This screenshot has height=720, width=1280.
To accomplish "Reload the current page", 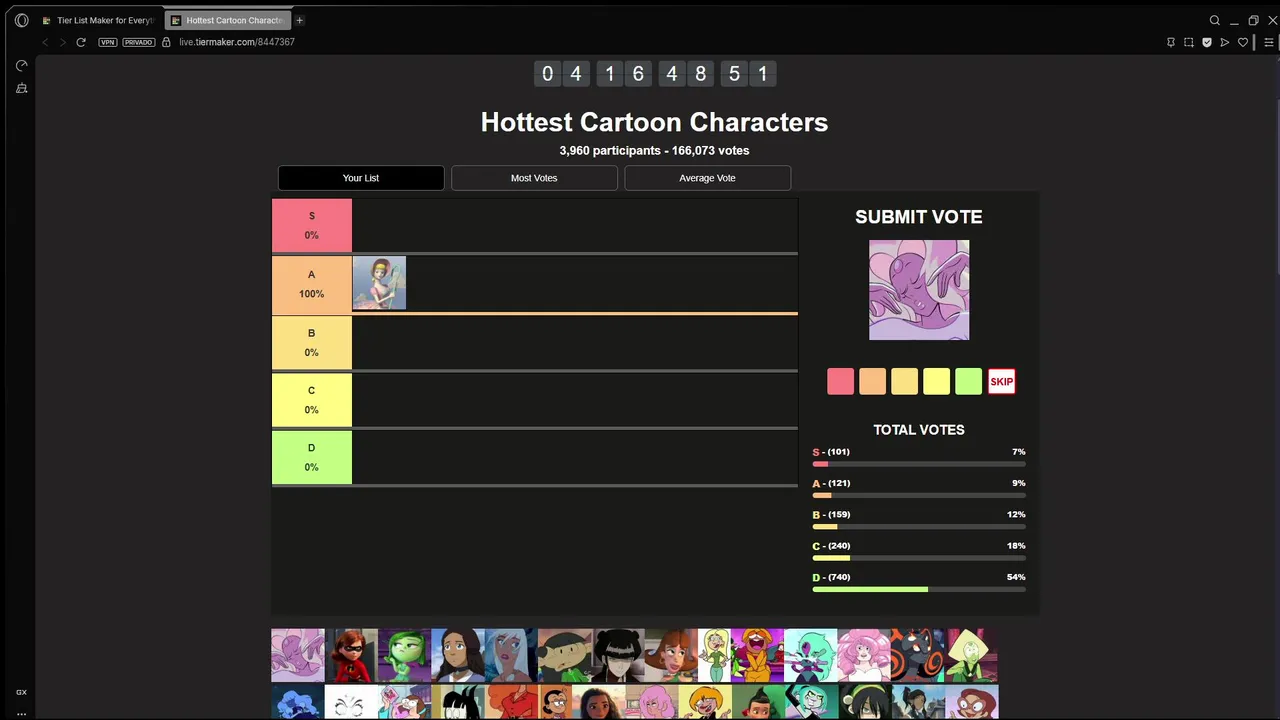I will [x=81, y=42].
